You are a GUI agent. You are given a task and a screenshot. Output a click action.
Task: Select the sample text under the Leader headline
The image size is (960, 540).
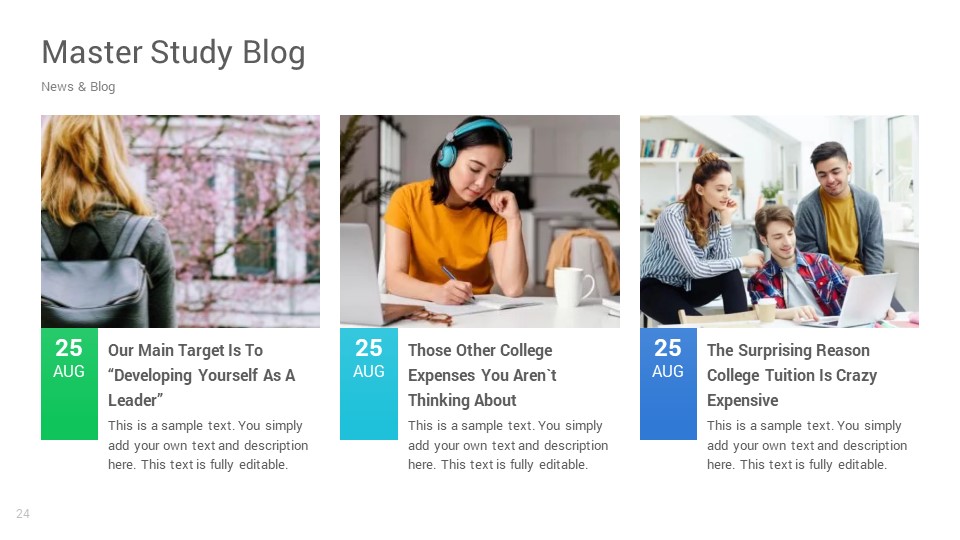pos(207,445)
